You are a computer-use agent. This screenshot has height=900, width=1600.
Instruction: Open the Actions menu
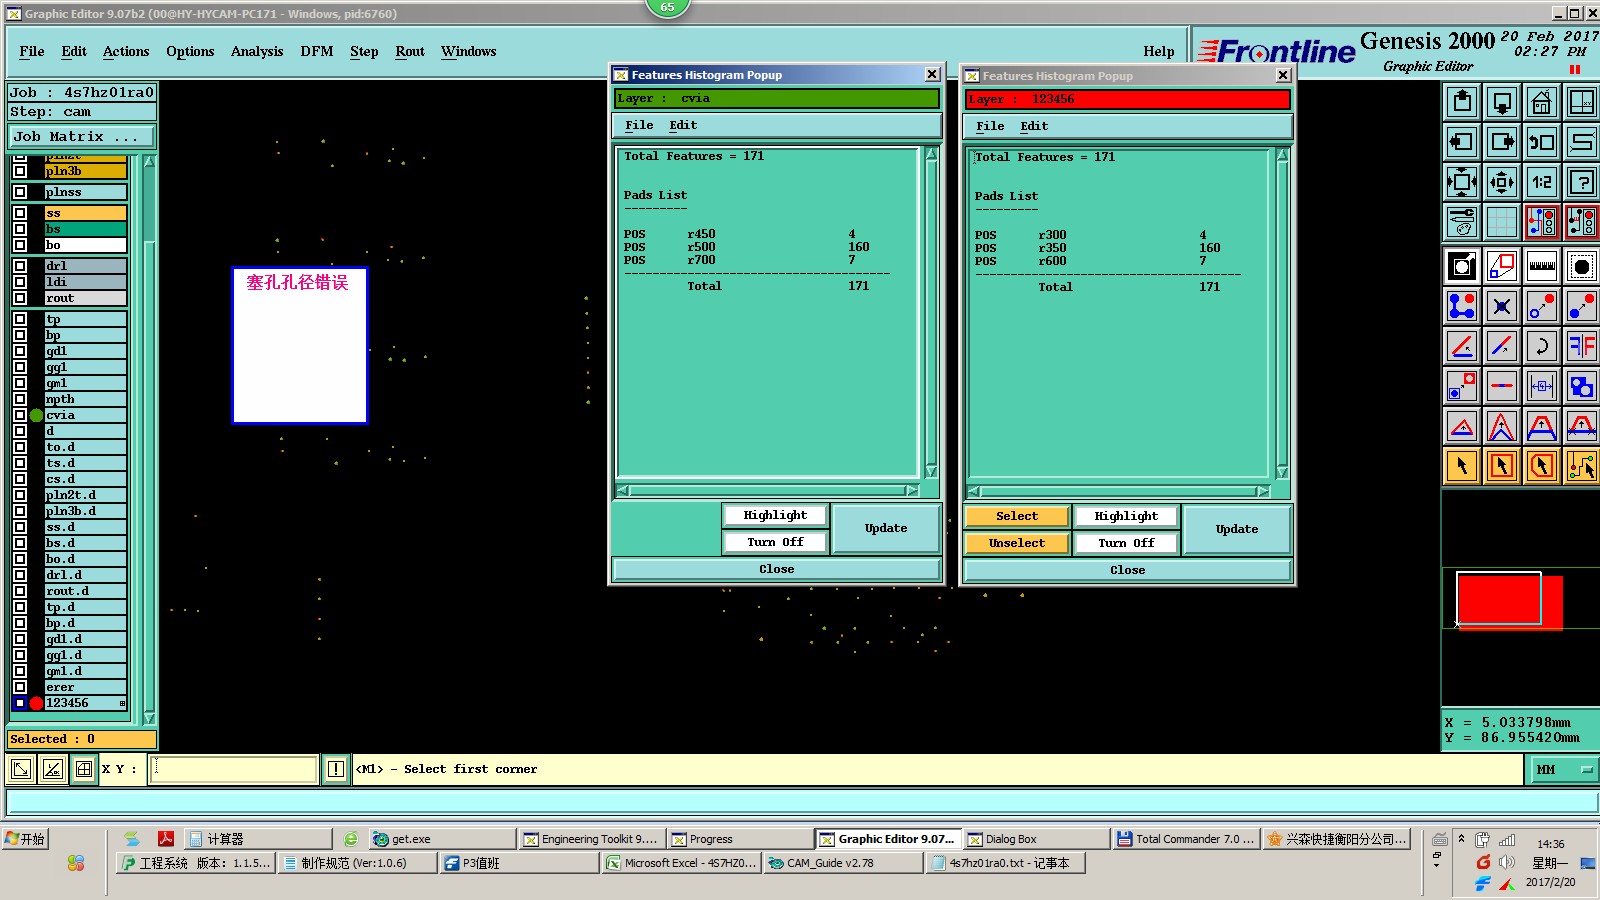pyautogui.click(x=126, y=51)
